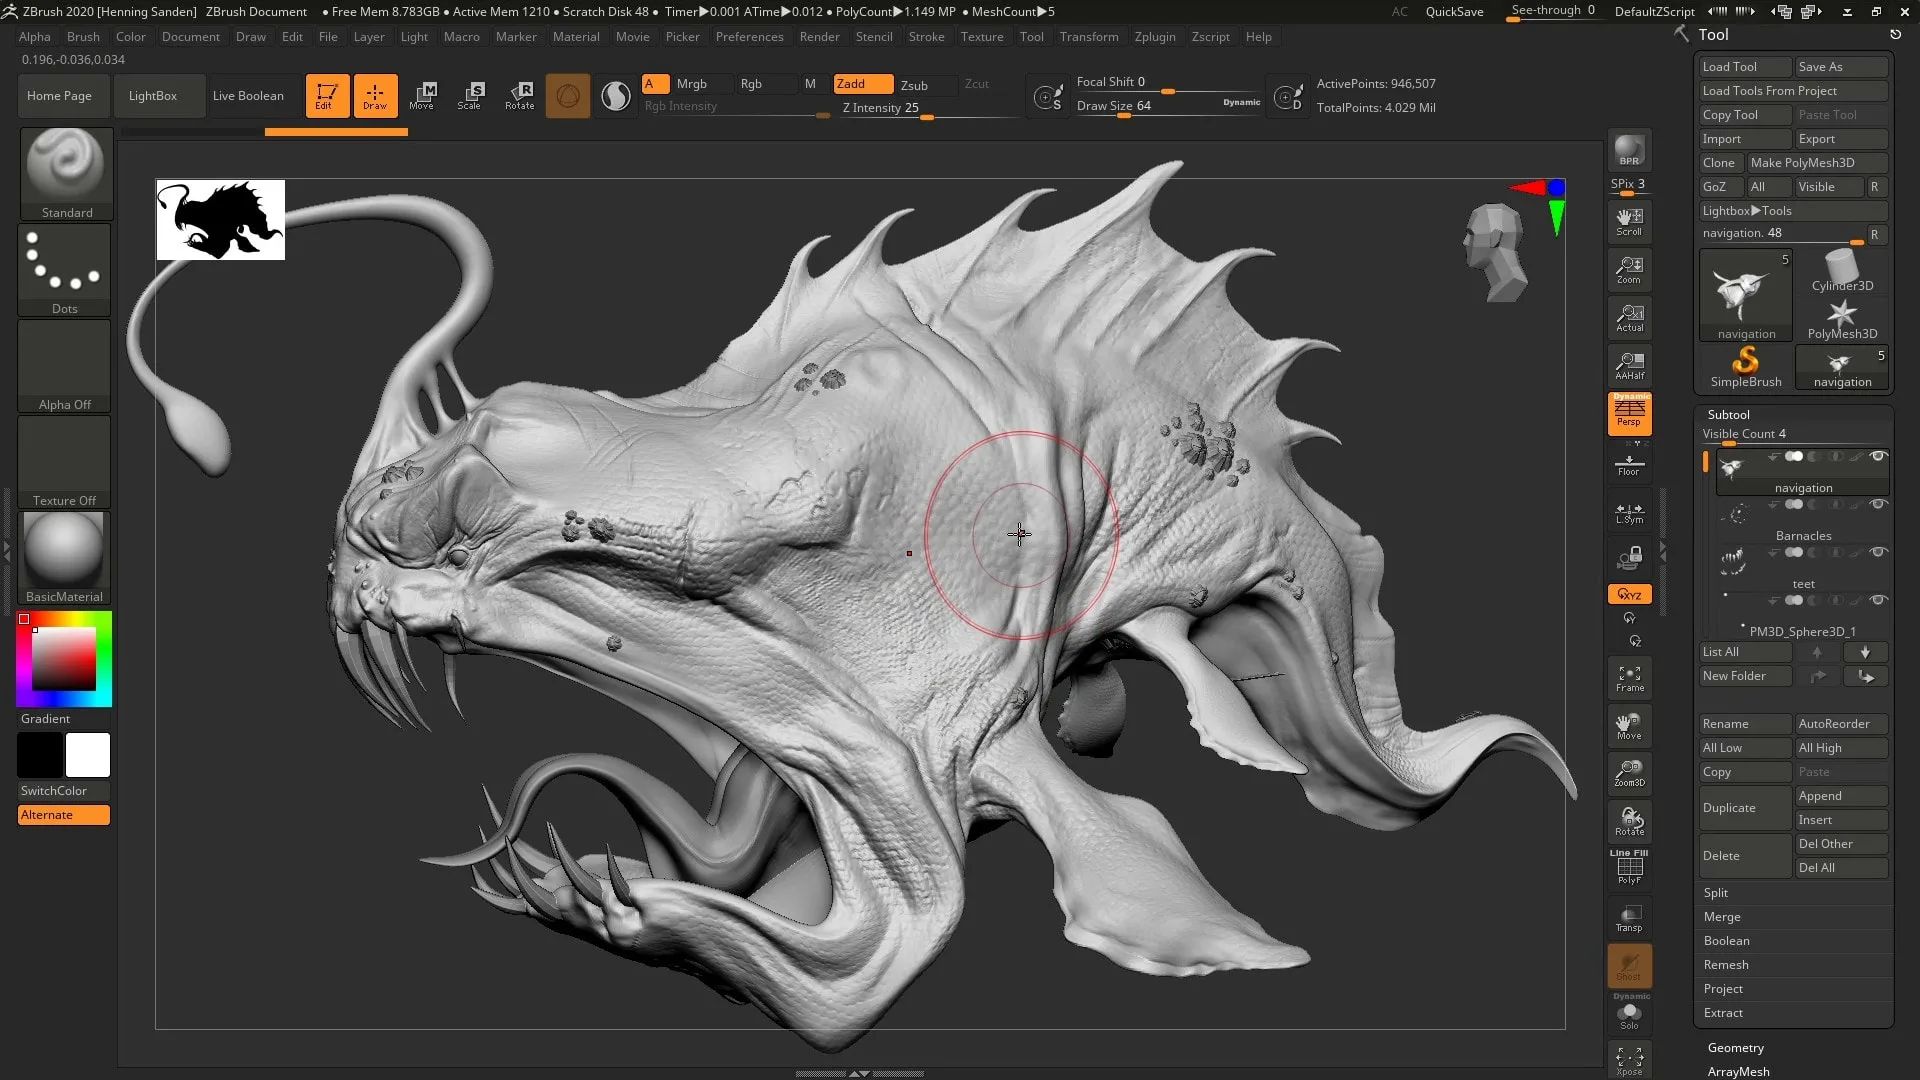Adjust the Z Intensity slider
Image resolution: width=1920 pixels, height=1080 pixels.
tap(928, 109)
